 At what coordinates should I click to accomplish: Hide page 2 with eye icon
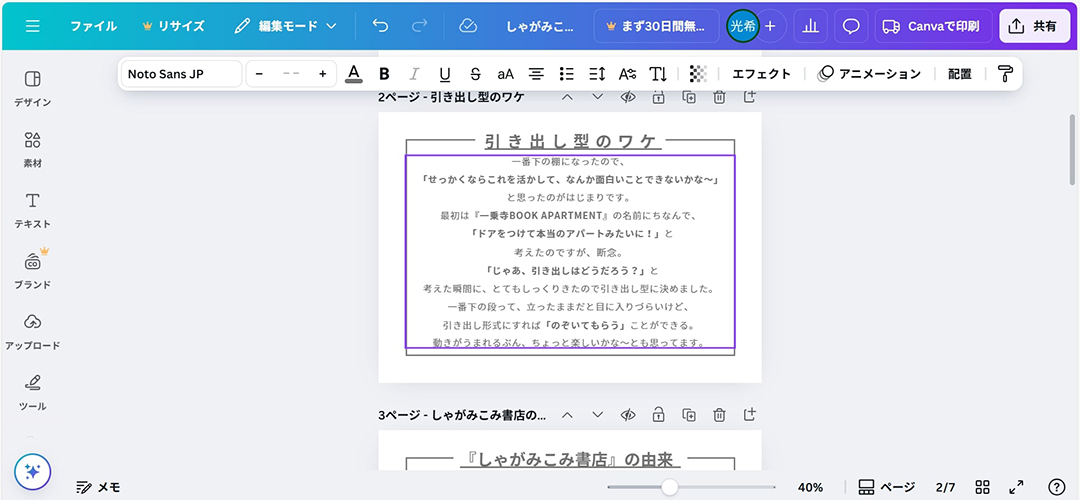point(627,97)
